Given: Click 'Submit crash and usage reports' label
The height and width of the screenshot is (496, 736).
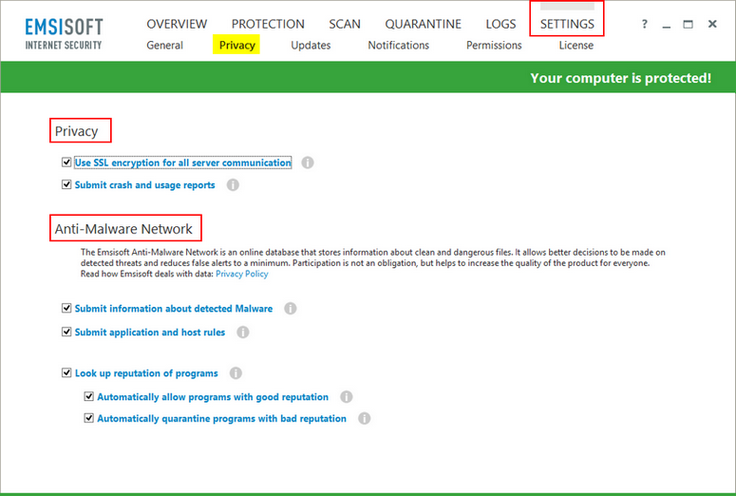Looking at the screenshot, I should click(x=145, y=185).
